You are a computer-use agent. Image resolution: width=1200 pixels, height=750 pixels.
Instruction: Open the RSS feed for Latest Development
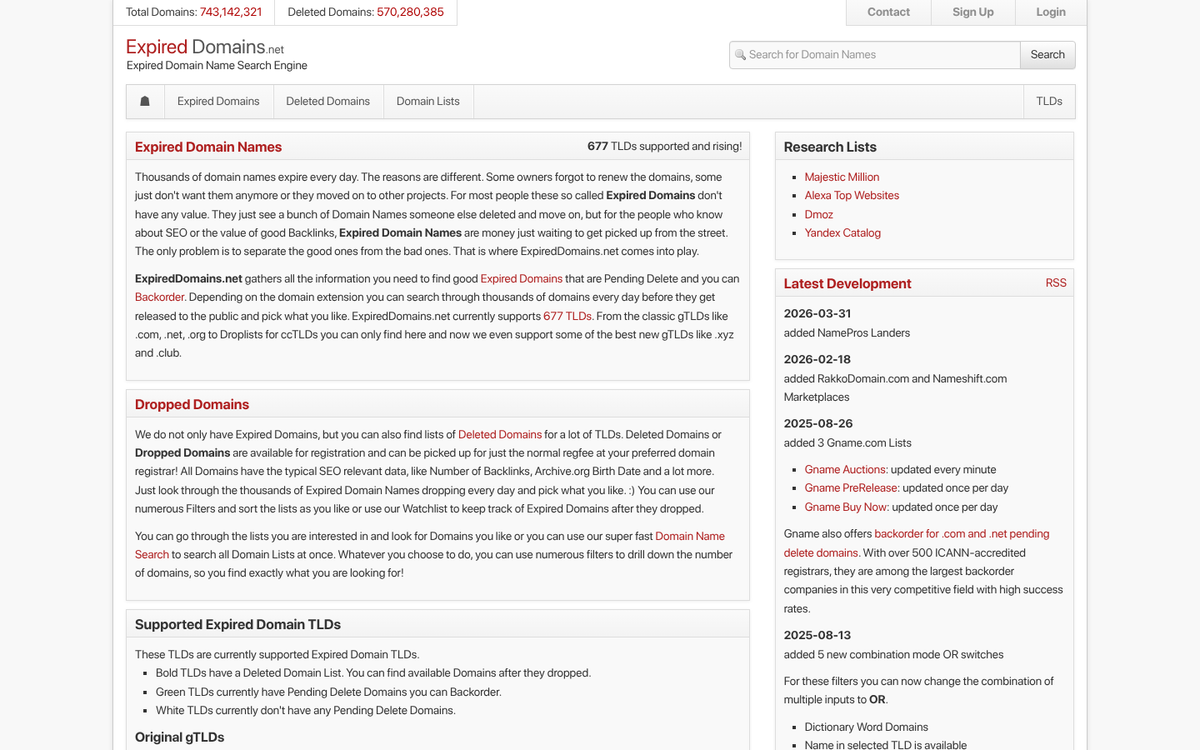click(1056, 283)
